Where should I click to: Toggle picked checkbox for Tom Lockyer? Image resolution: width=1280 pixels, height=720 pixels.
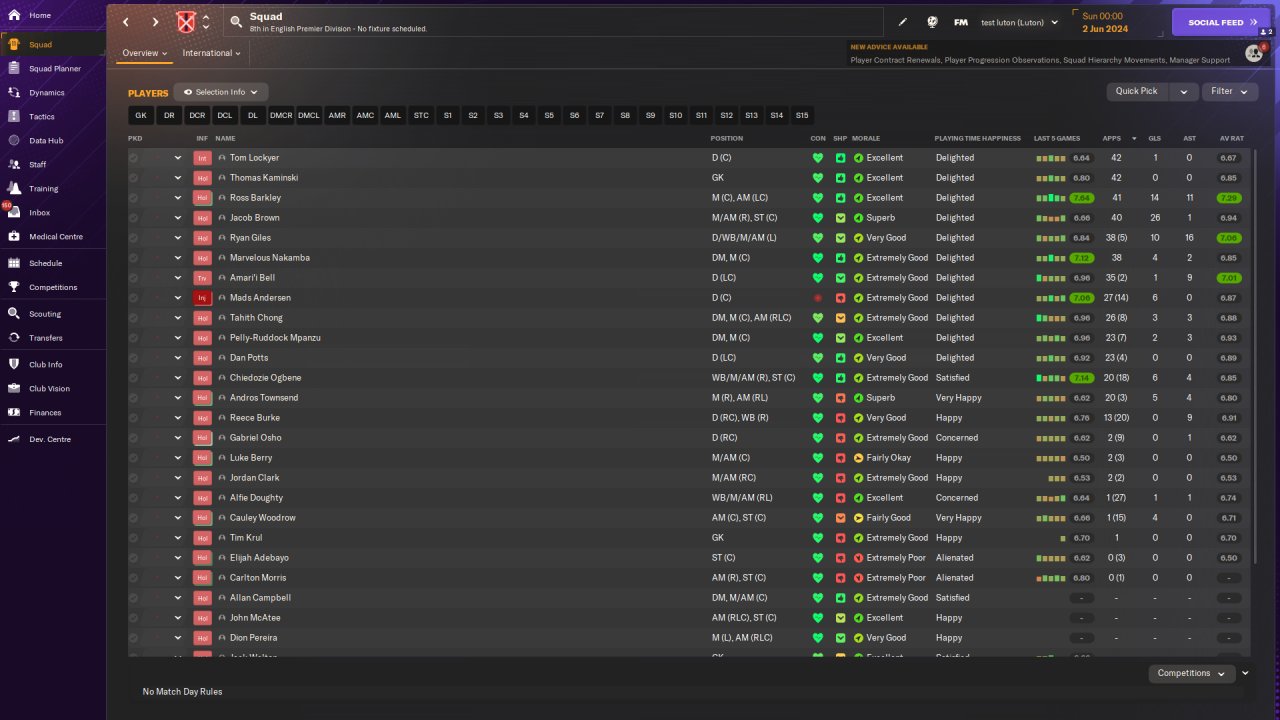coord(133,158)
